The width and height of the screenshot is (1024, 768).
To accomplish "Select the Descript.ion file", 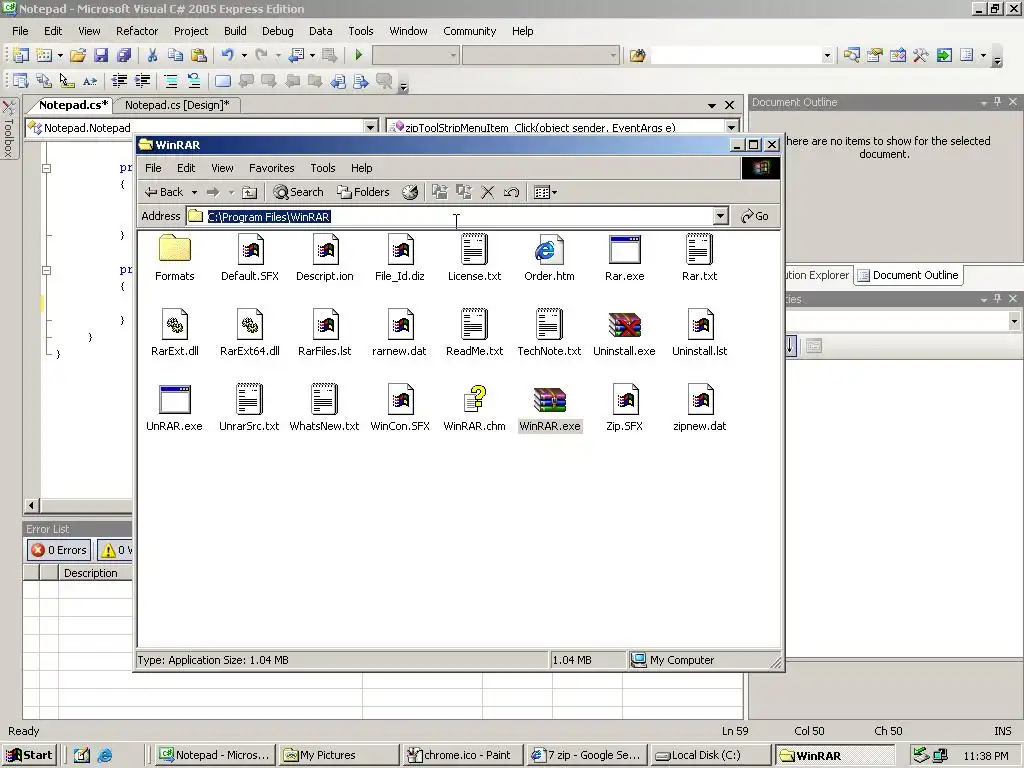I will [x=325, y=258].
